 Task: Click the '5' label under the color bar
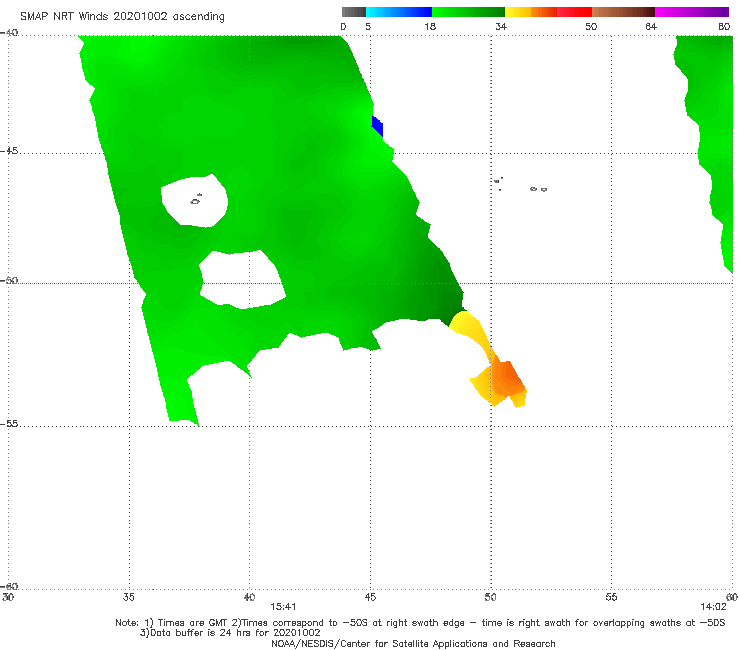coord(368,26)
